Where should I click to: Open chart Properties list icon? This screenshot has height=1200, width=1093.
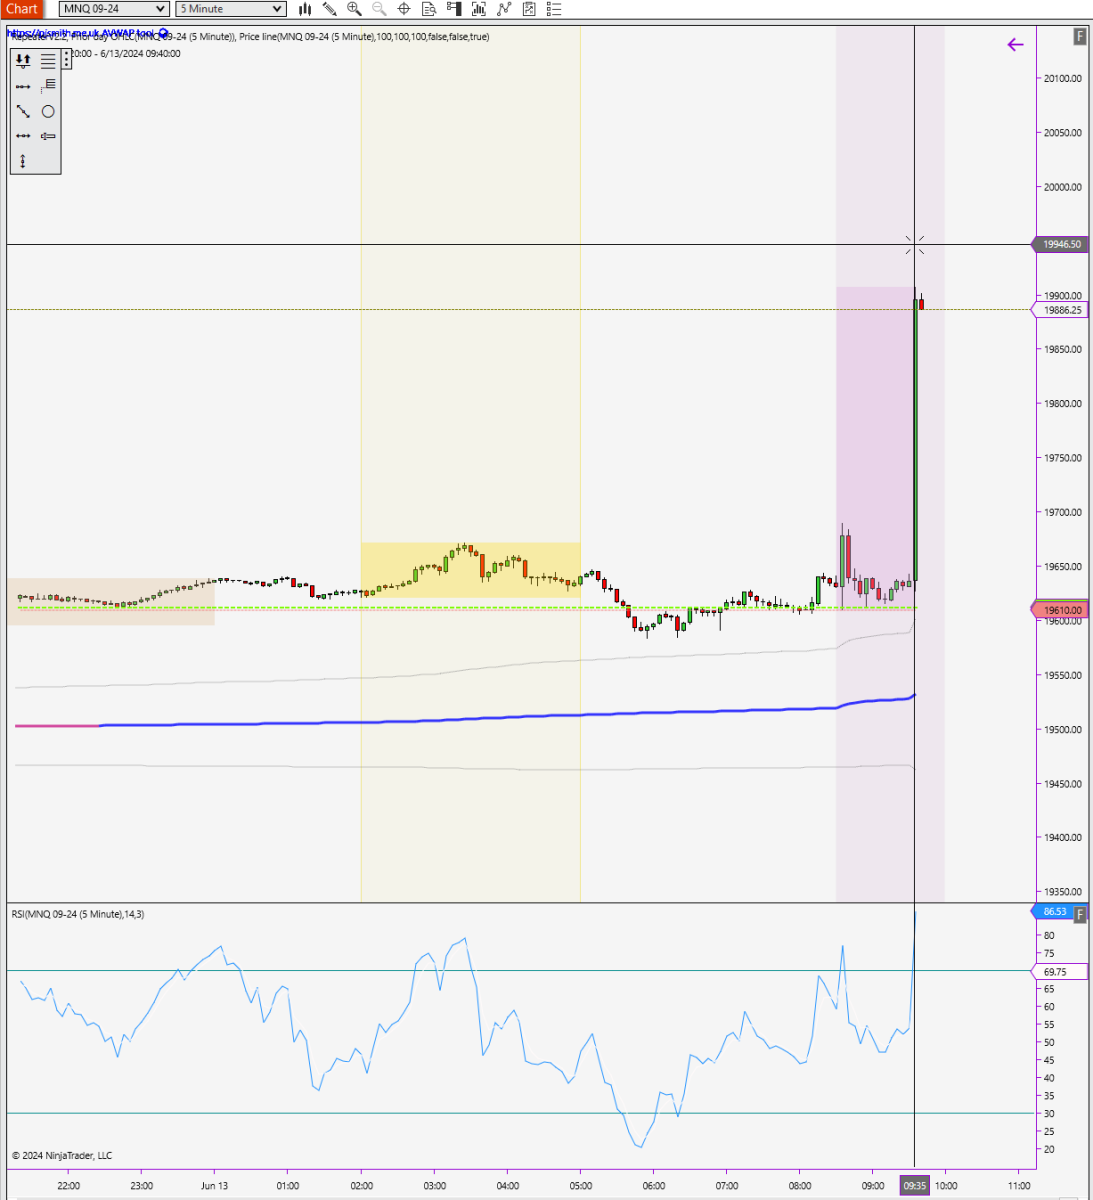554,9
